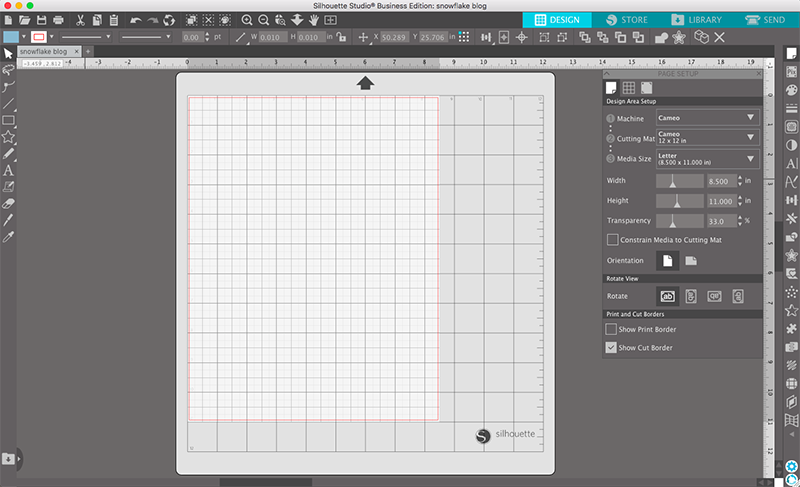The width and height of the screenshot is (800, 487).
Task: Expand the fill color dropdown arrow
Action: [x=23, y=37]
